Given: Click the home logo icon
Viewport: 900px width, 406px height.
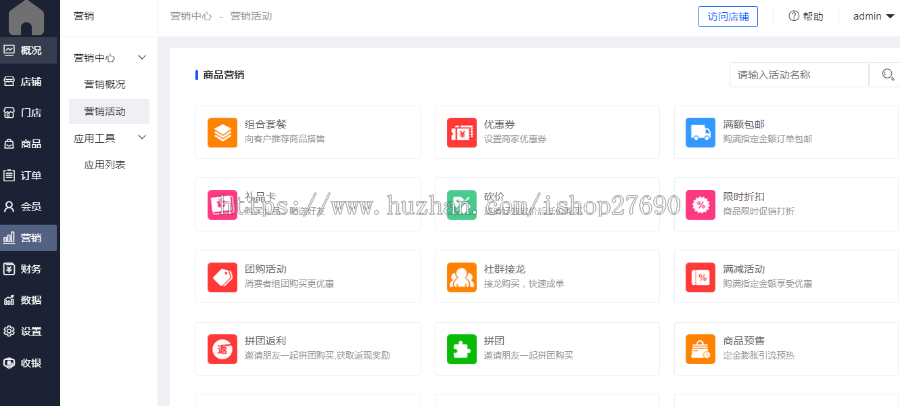Looking at the screenshot, I should pos(26,16).
